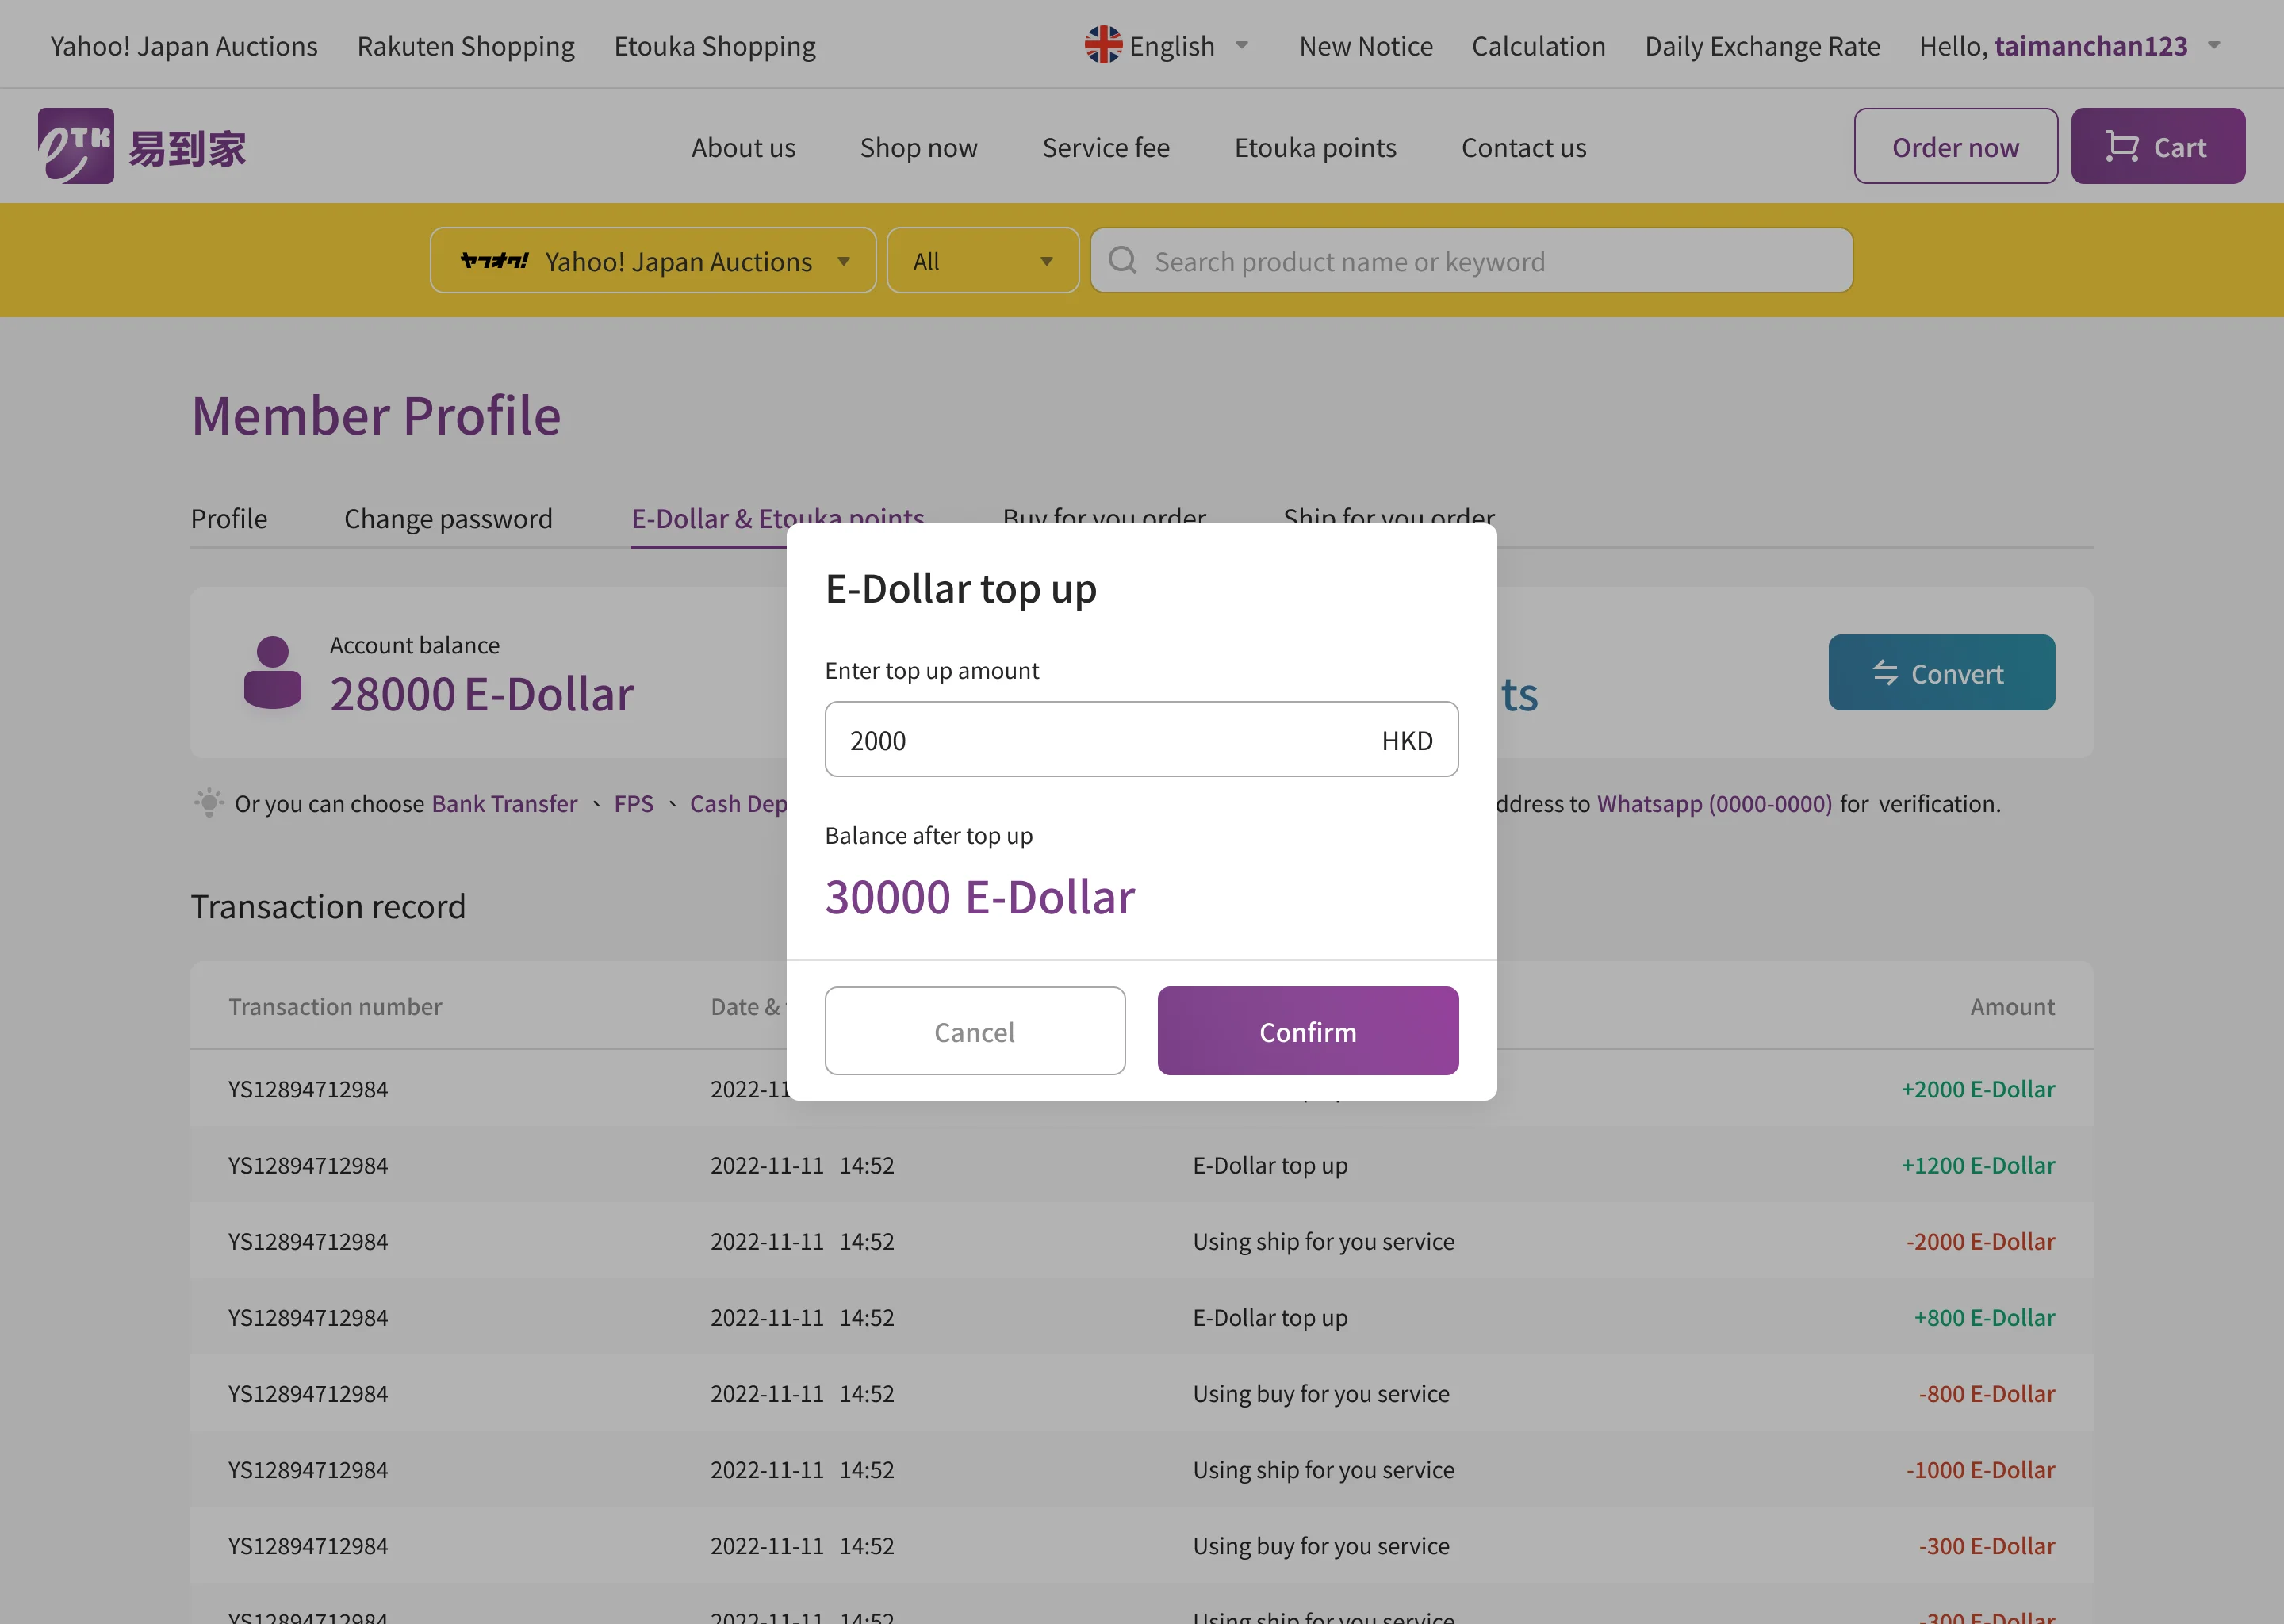Switch to the Change password tab

[x=448, y=518]
